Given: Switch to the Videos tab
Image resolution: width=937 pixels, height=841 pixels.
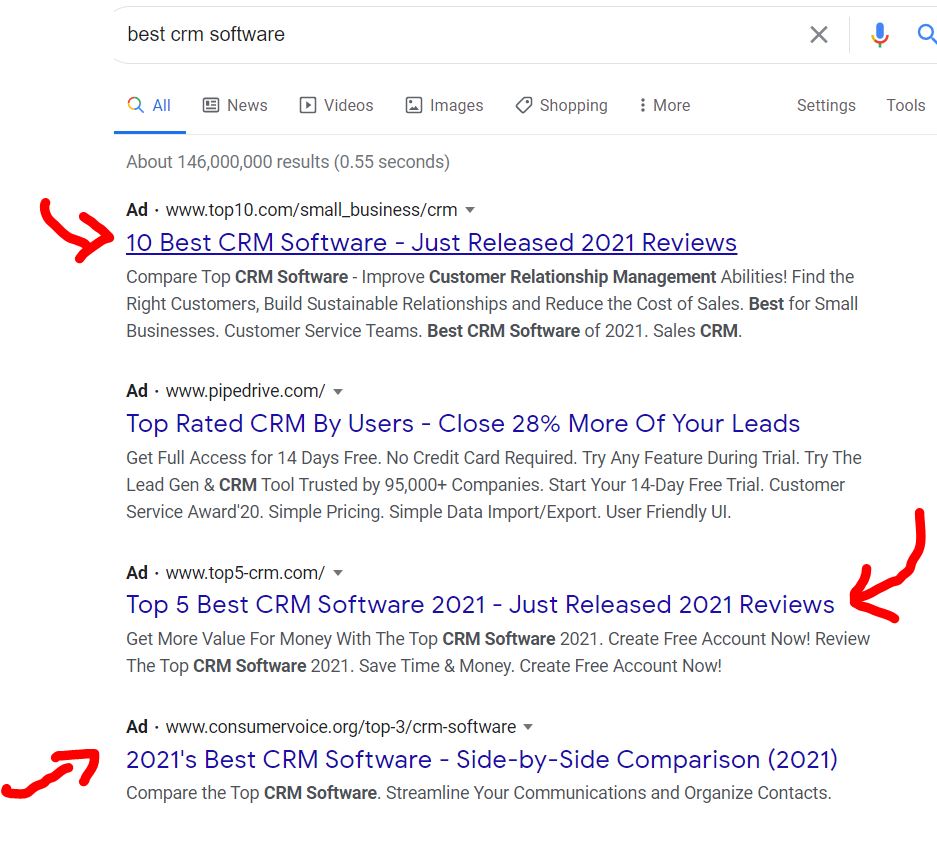Looking at the screenshot, I should [336, 106].
